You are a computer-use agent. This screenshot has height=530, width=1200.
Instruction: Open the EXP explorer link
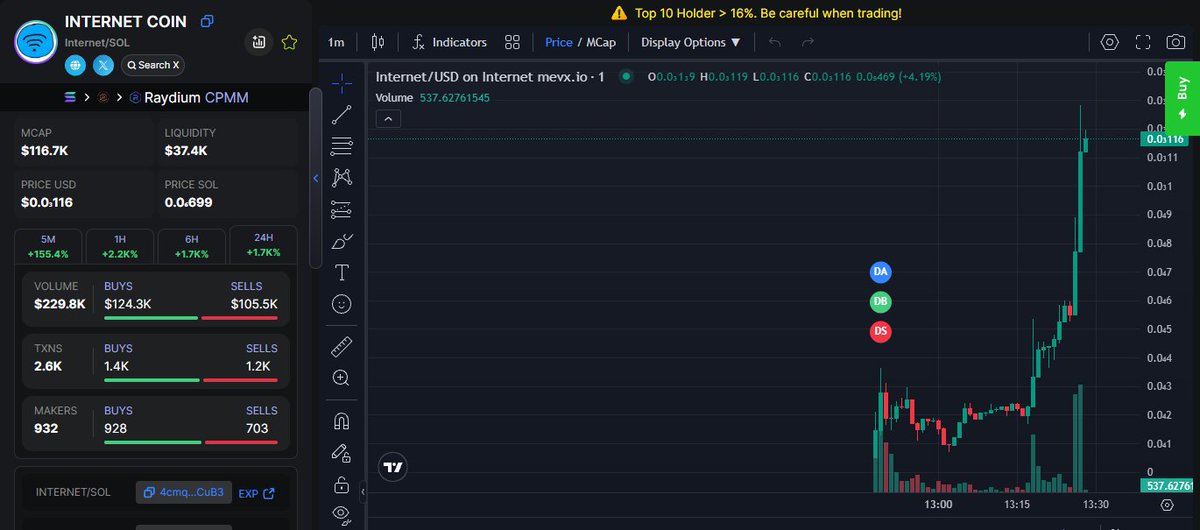tap(257, 493)
